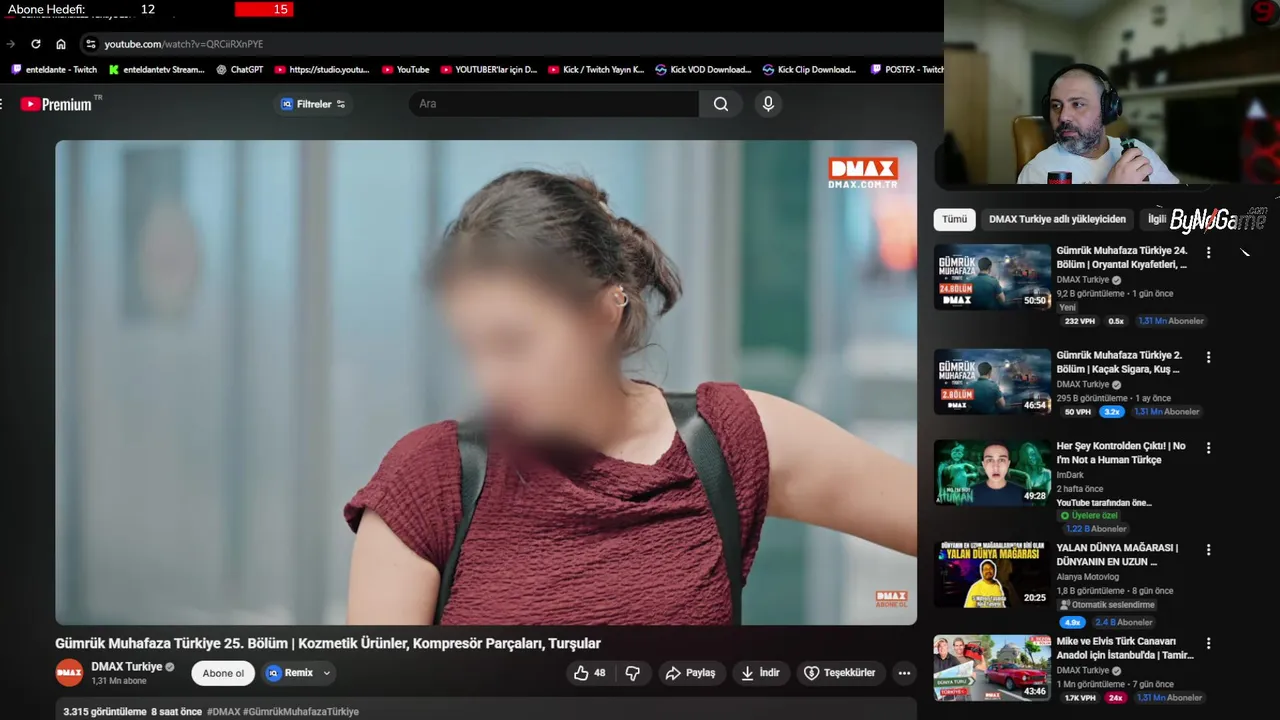Open the studio.youtube bookmark
The height and width of the screenshot is (720, 1280).
click(x=322, y=70)
